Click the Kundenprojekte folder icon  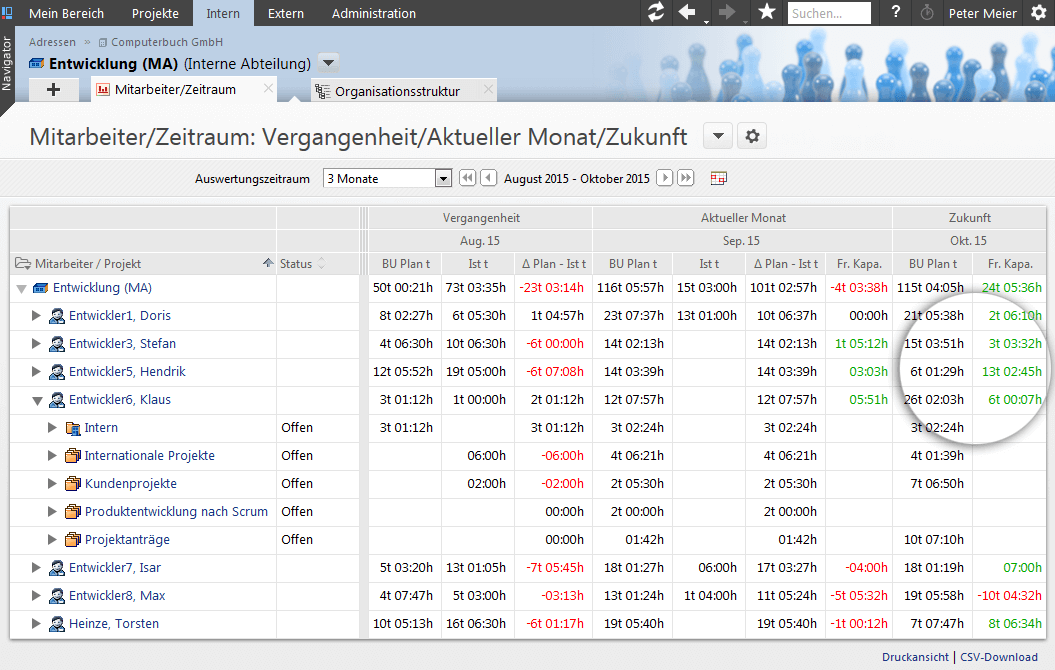73,484
